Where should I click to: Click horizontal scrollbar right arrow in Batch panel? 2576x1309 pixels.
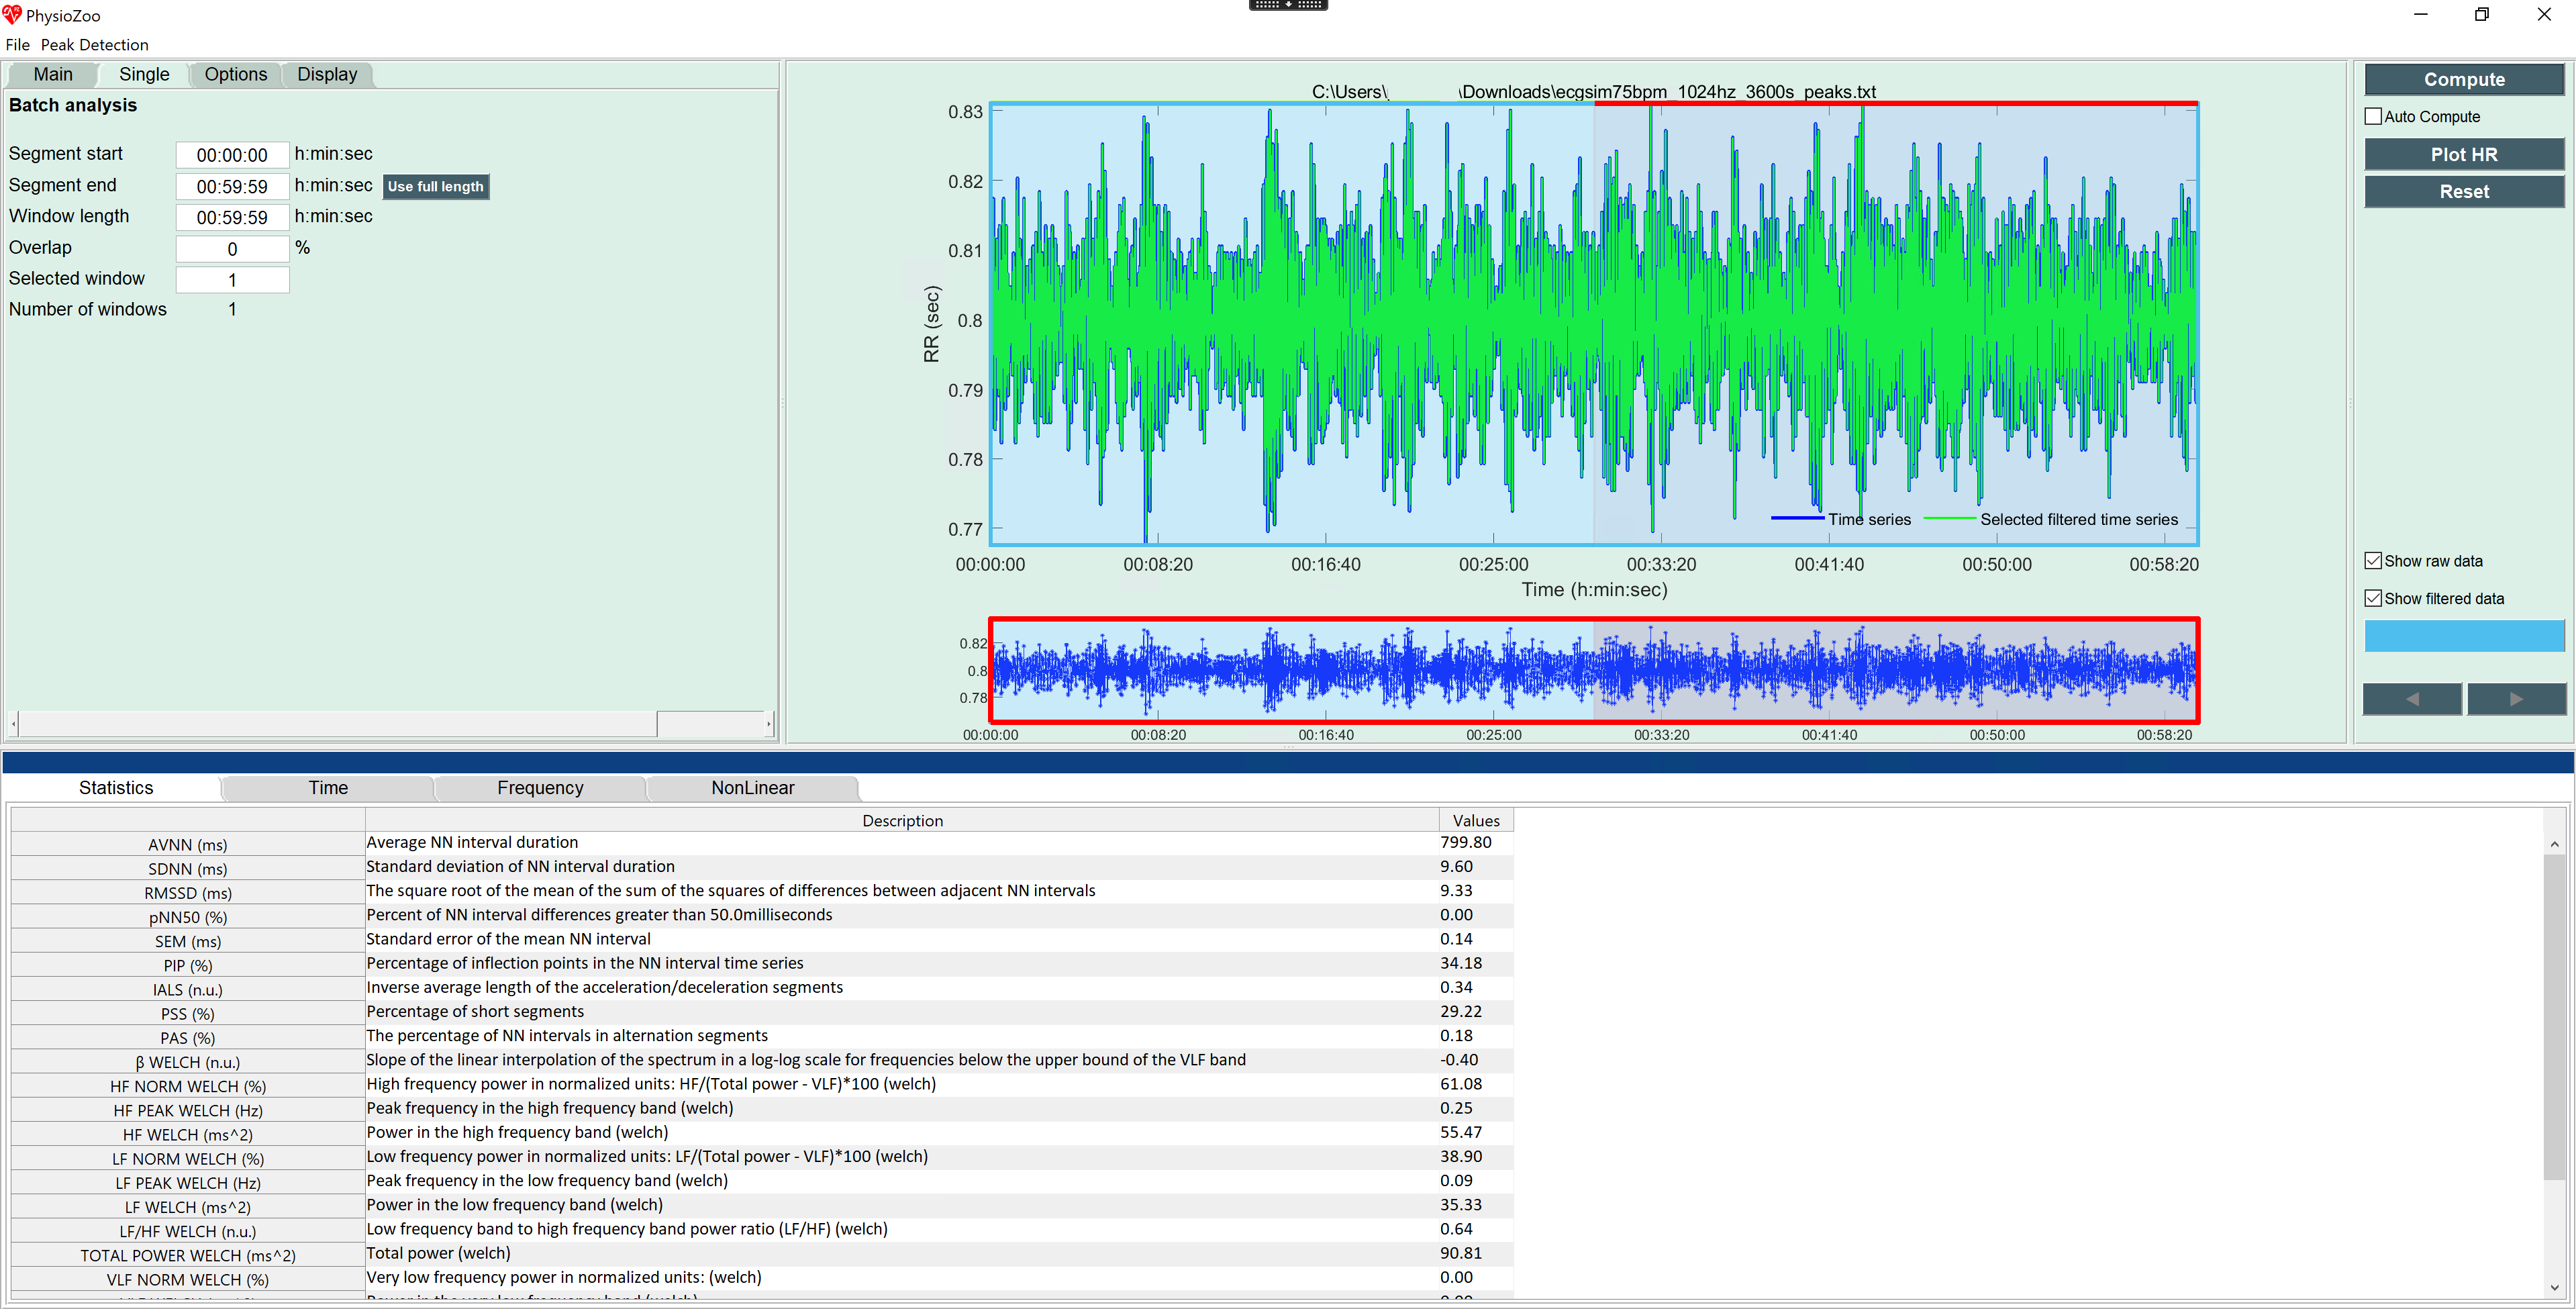tap(768, 723)
